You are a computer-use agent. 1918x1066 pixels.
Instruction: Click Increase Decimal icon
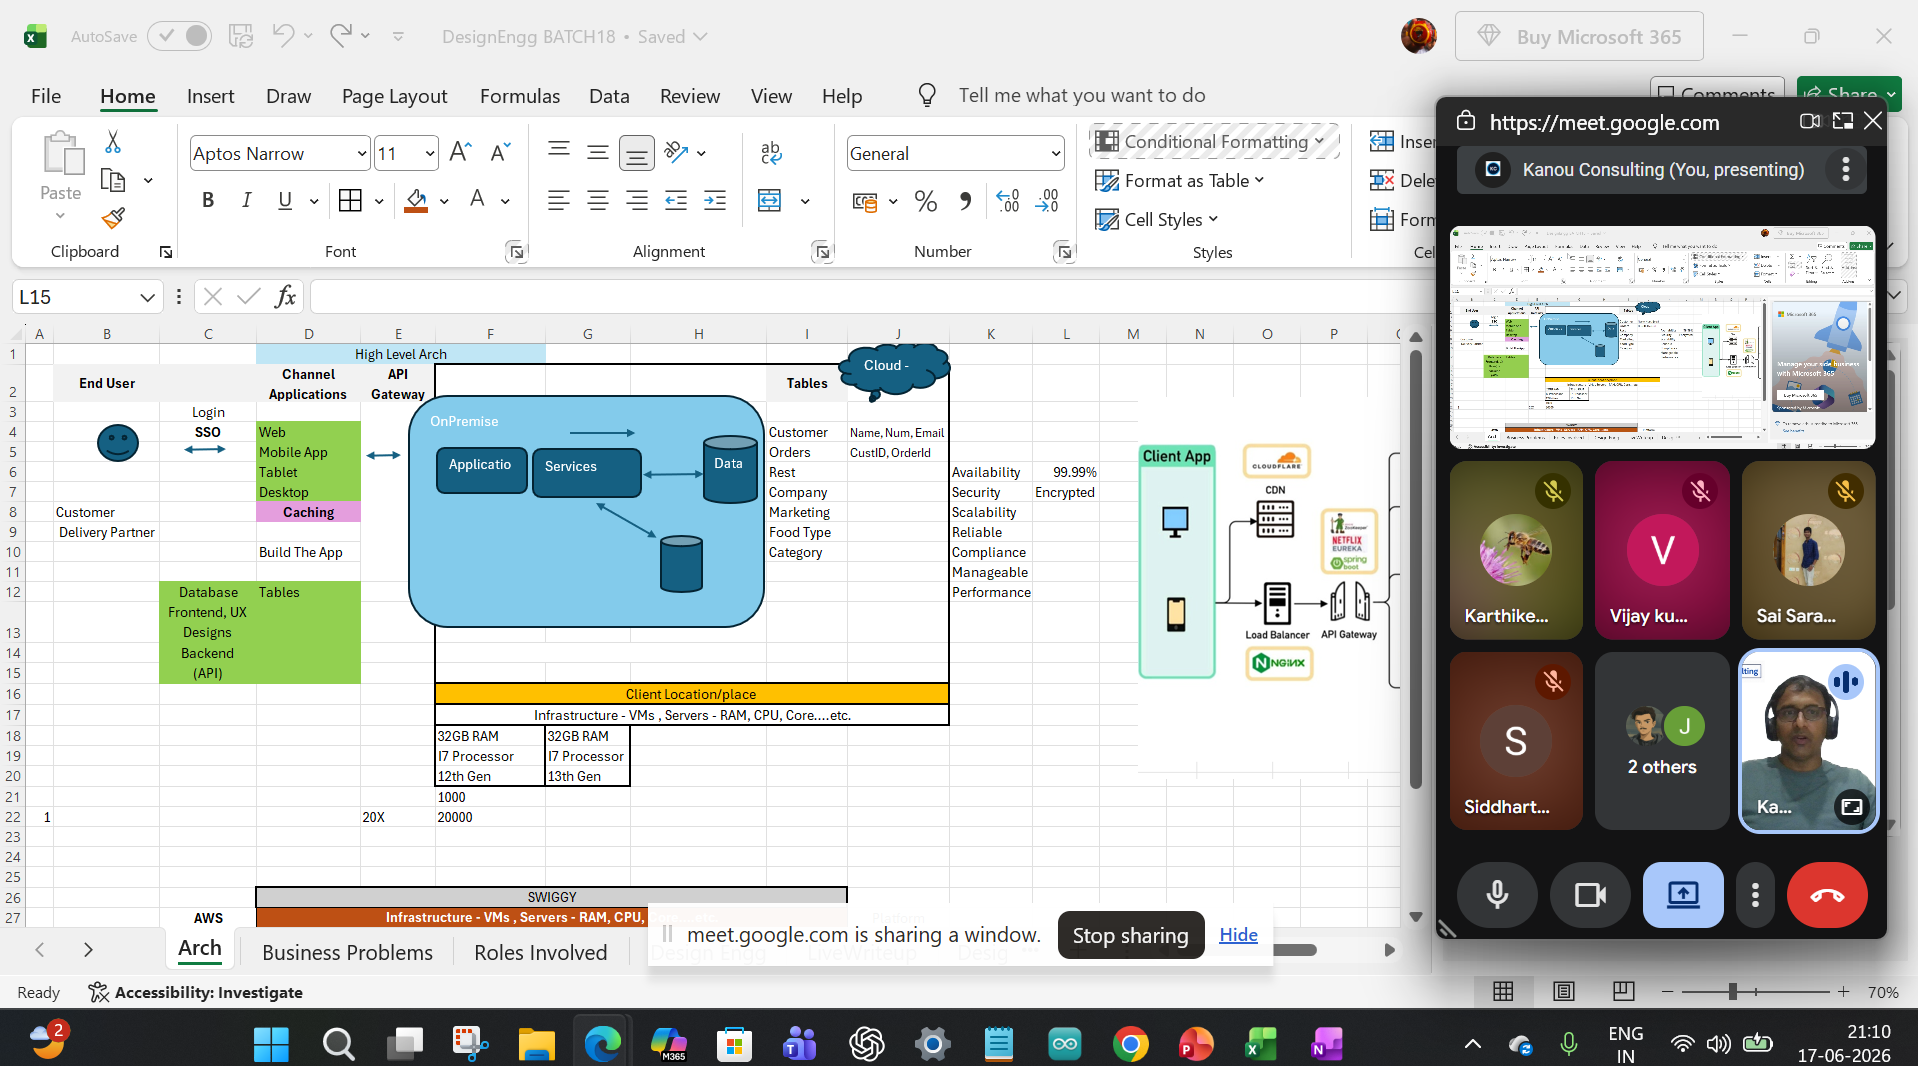click(1008, 202)
